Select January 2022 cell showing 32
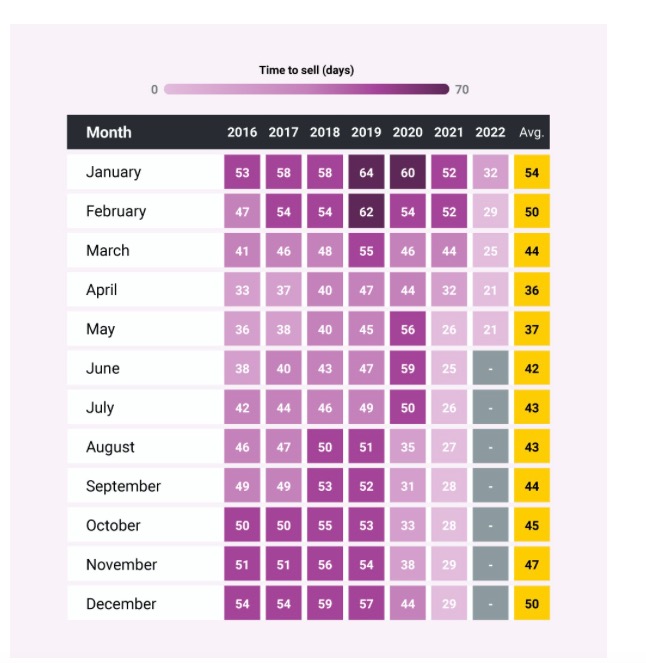The image size is (646, 663). point(490,172)
